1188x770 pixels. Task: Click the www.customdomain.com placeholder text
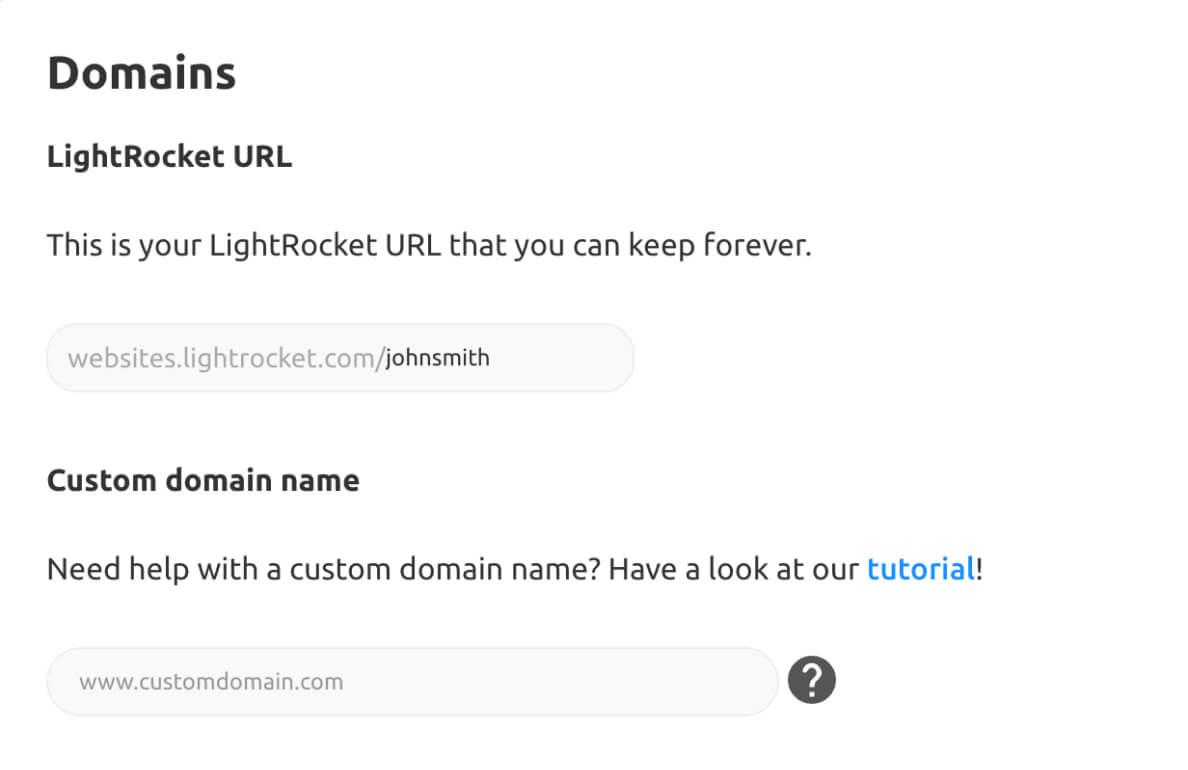211,682
